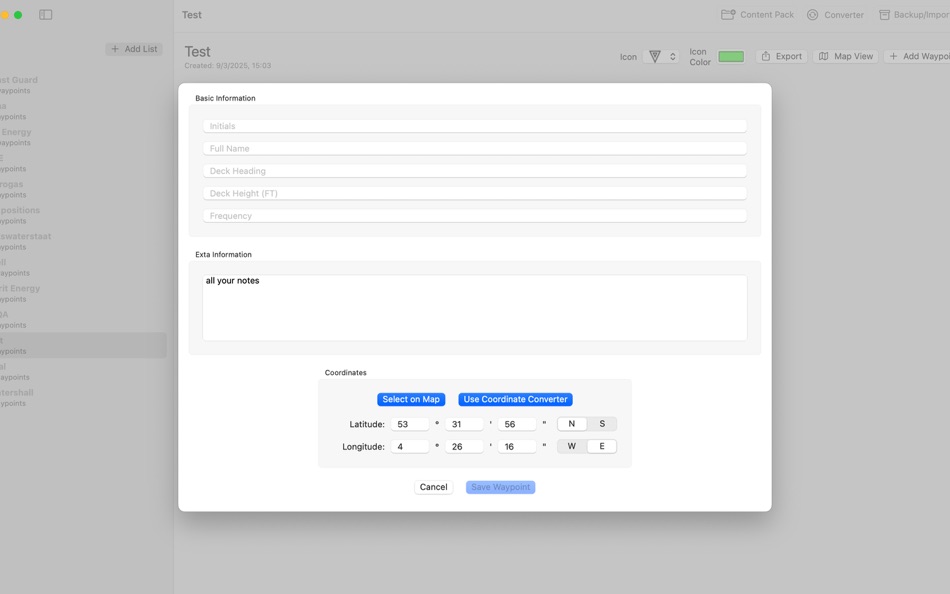950x594 pixels.
Task: Click into the notes text area
Action: pyautogui.click(x=474, y=307)
